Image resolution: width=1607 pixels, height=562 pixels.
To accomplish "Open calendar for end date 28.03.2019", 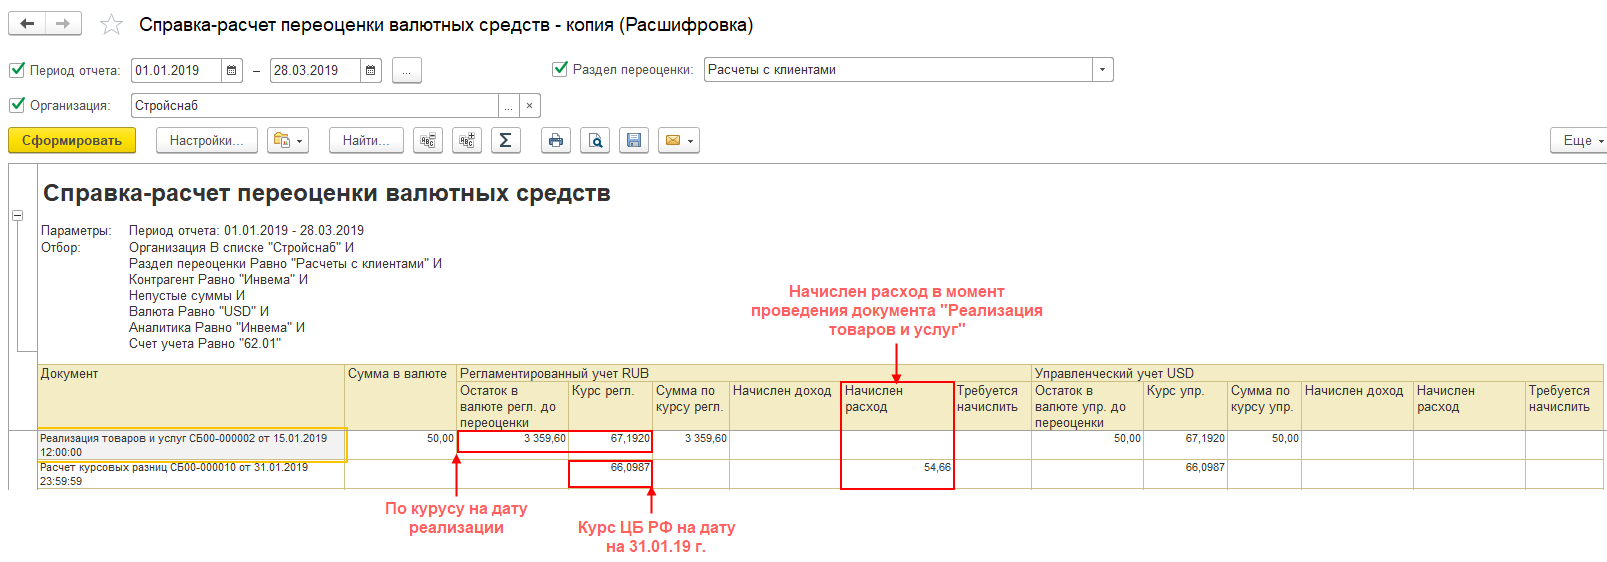I will (371, 70).
